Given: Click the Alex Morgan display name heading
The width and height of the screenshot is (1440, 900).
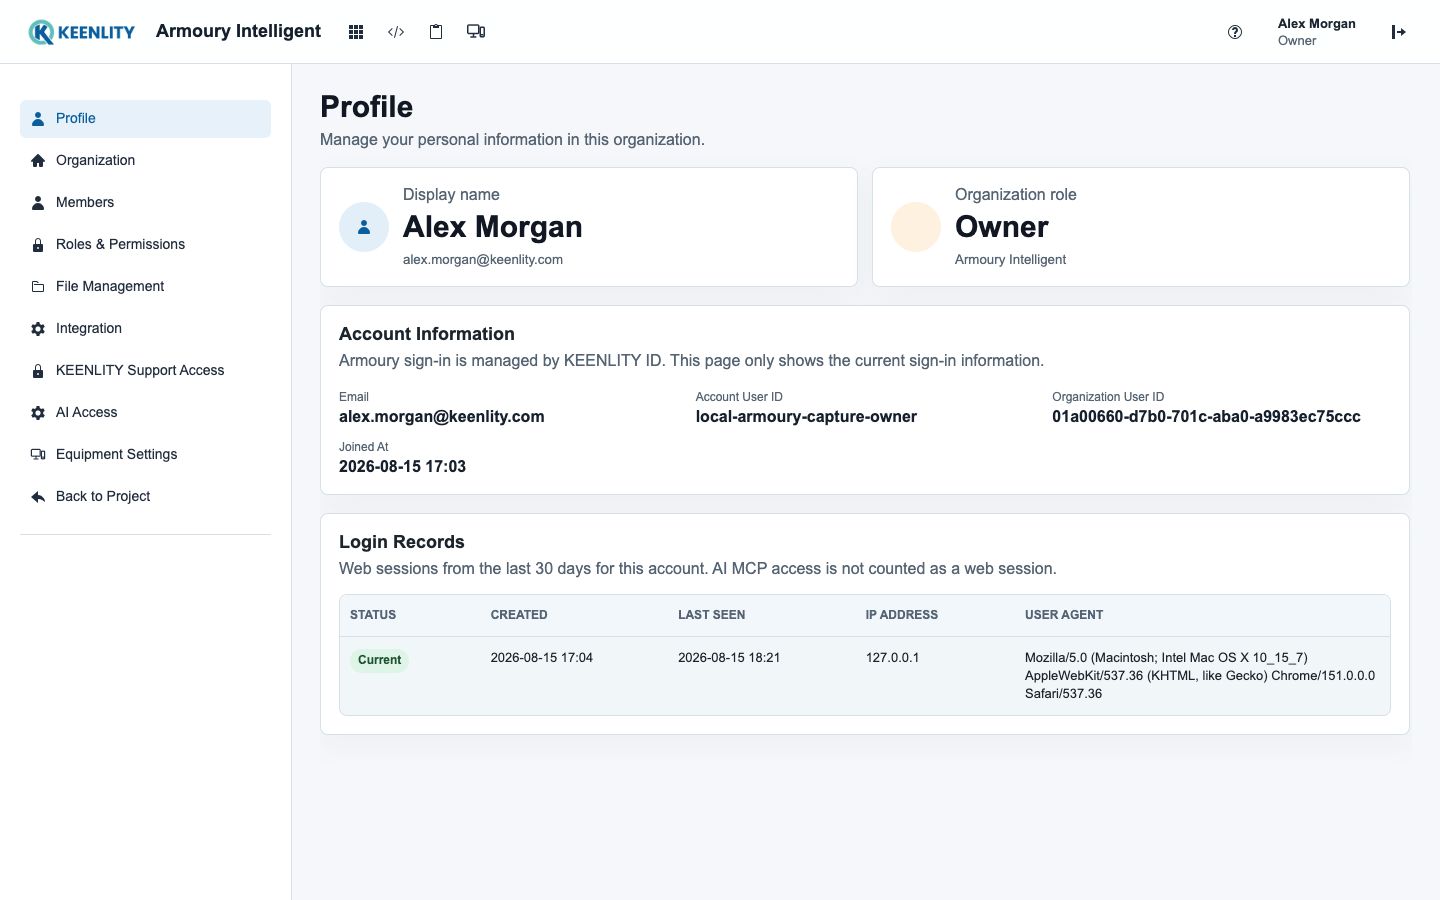Looking at the screenshot, I should [492, 227].
